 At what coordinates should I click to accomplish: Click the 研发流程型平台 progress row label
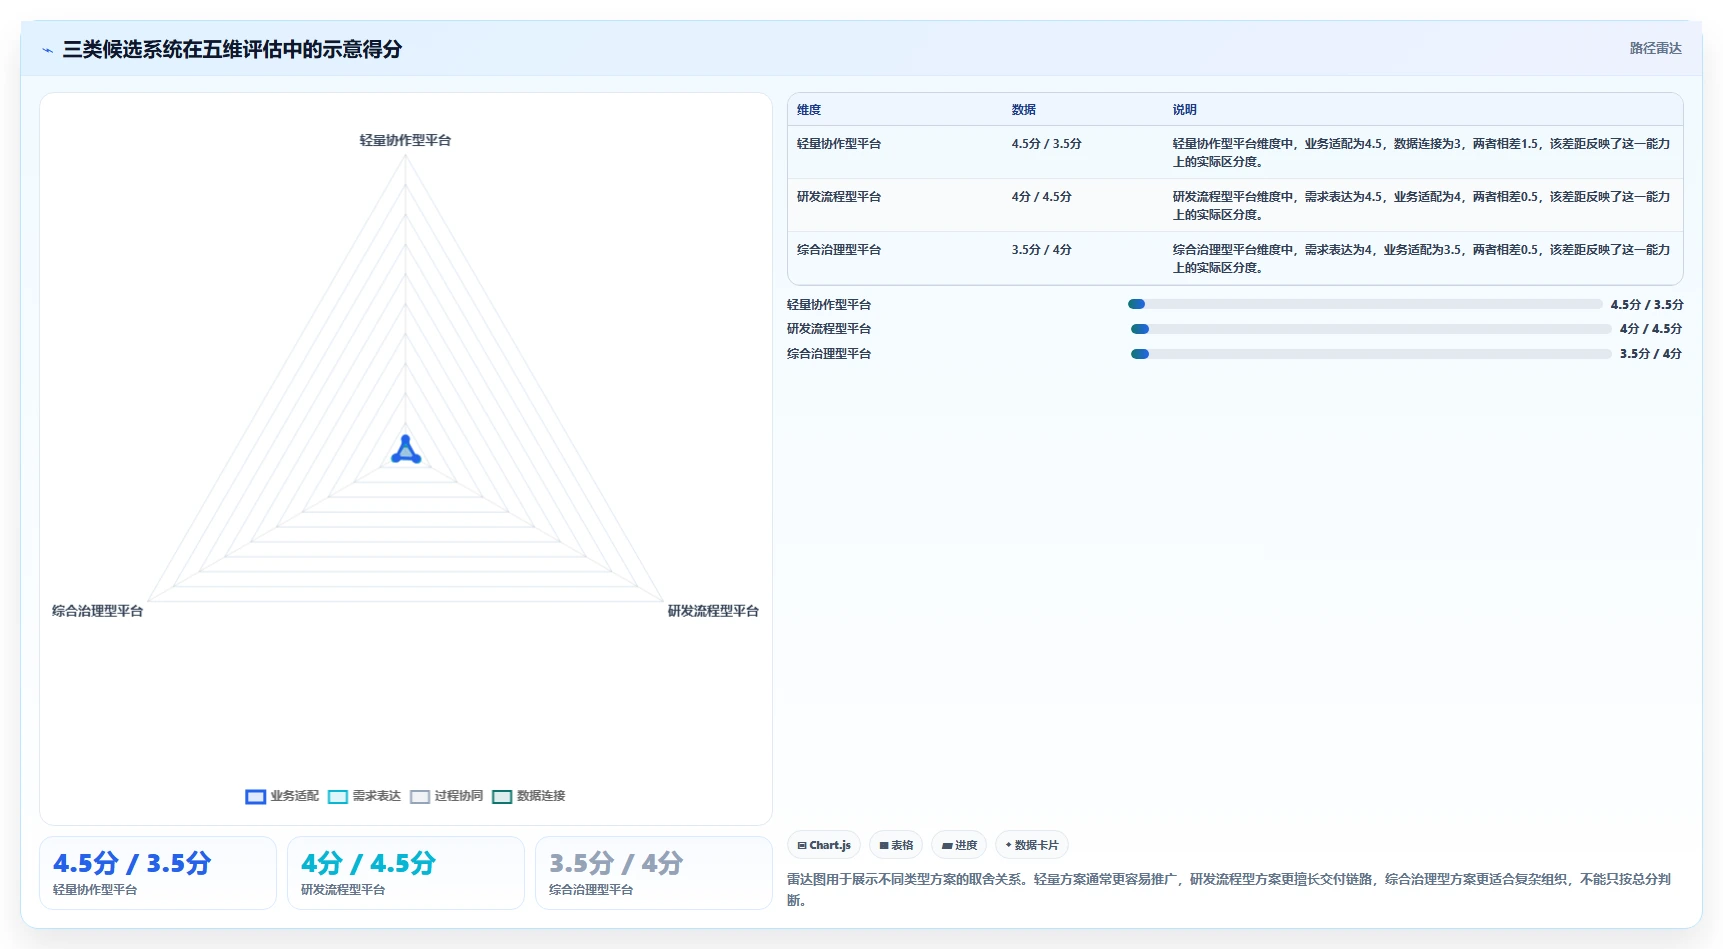(x=829, y=329)
